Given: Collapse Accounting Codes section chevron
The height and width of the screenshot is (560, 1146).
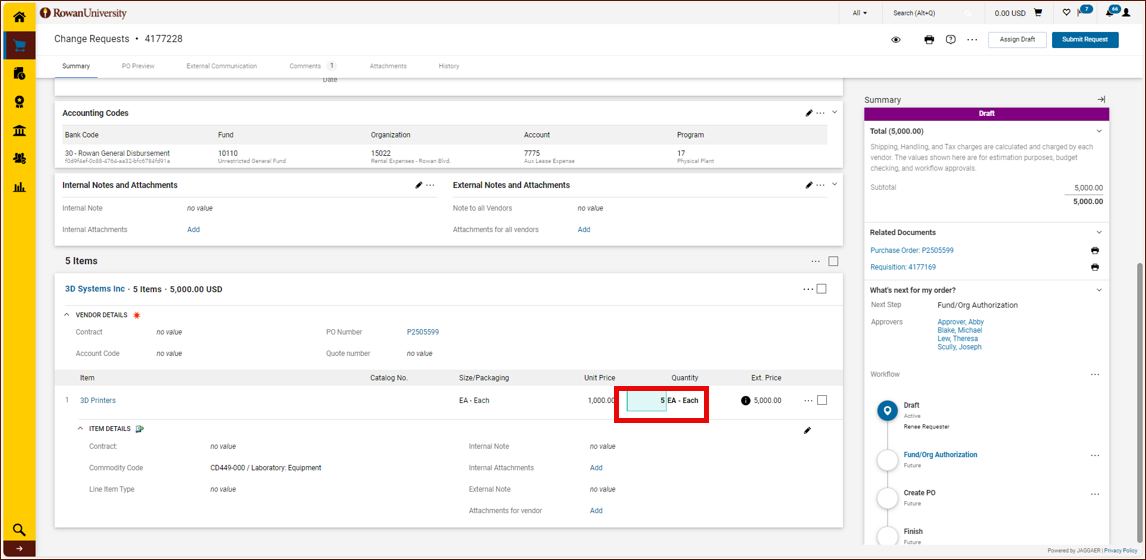Looking at the screenshot, I should (835, 113).
